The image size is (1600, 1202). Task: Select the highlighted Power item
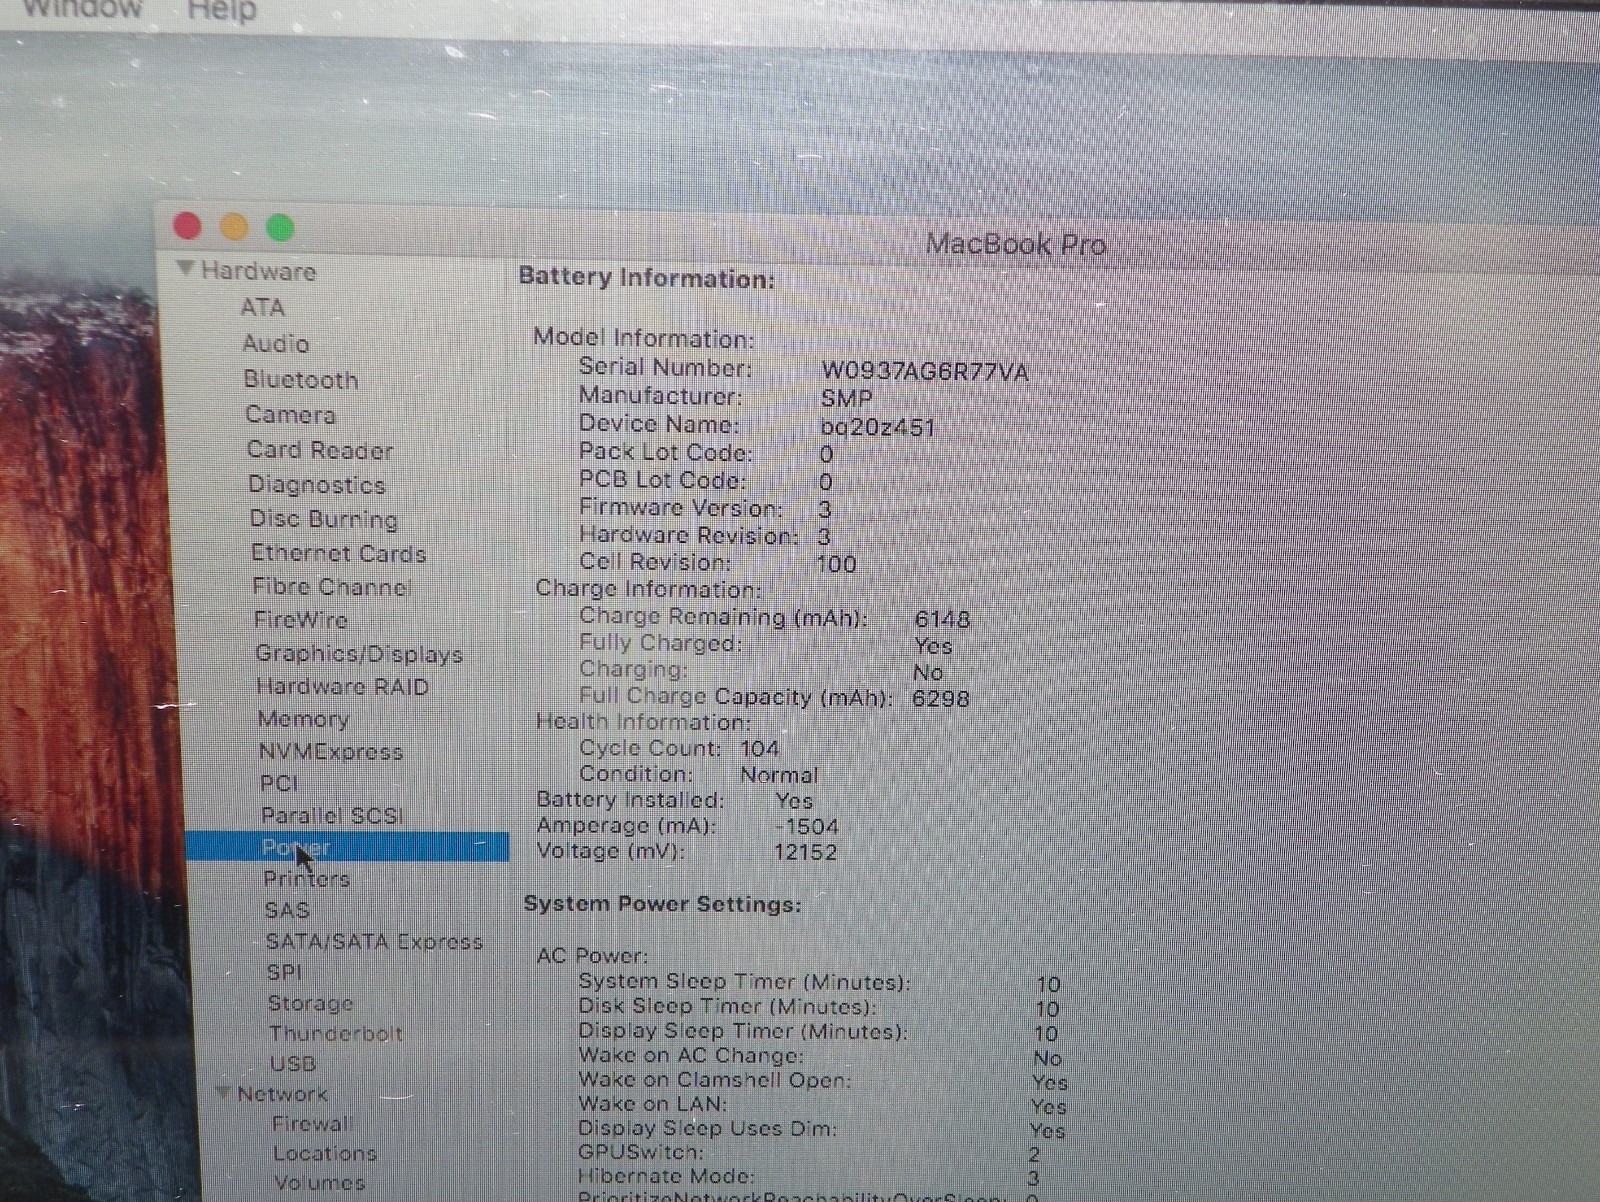347,847
